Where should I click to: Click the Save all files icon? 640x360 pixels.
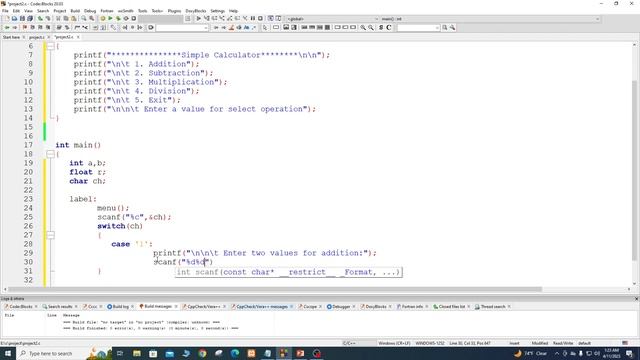pyautogui.click(x=30, y=19)
